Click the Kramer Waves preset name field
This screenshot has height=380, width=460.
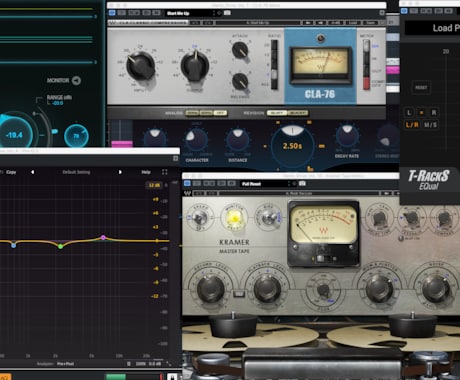point(298,193)
